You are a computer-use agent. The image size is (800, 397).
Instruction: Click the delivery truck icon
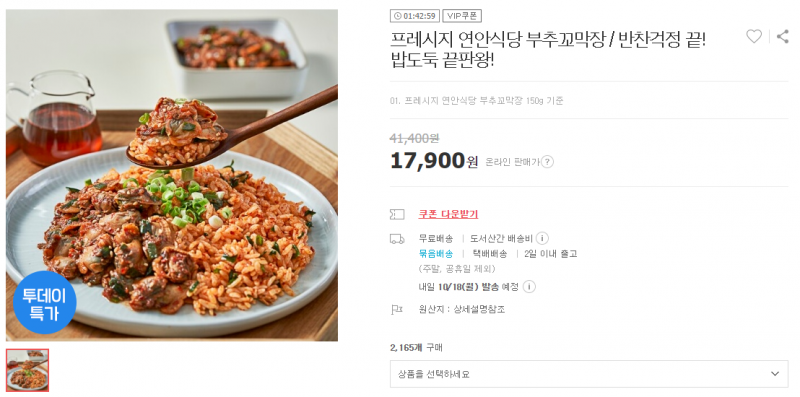[397, 239]
